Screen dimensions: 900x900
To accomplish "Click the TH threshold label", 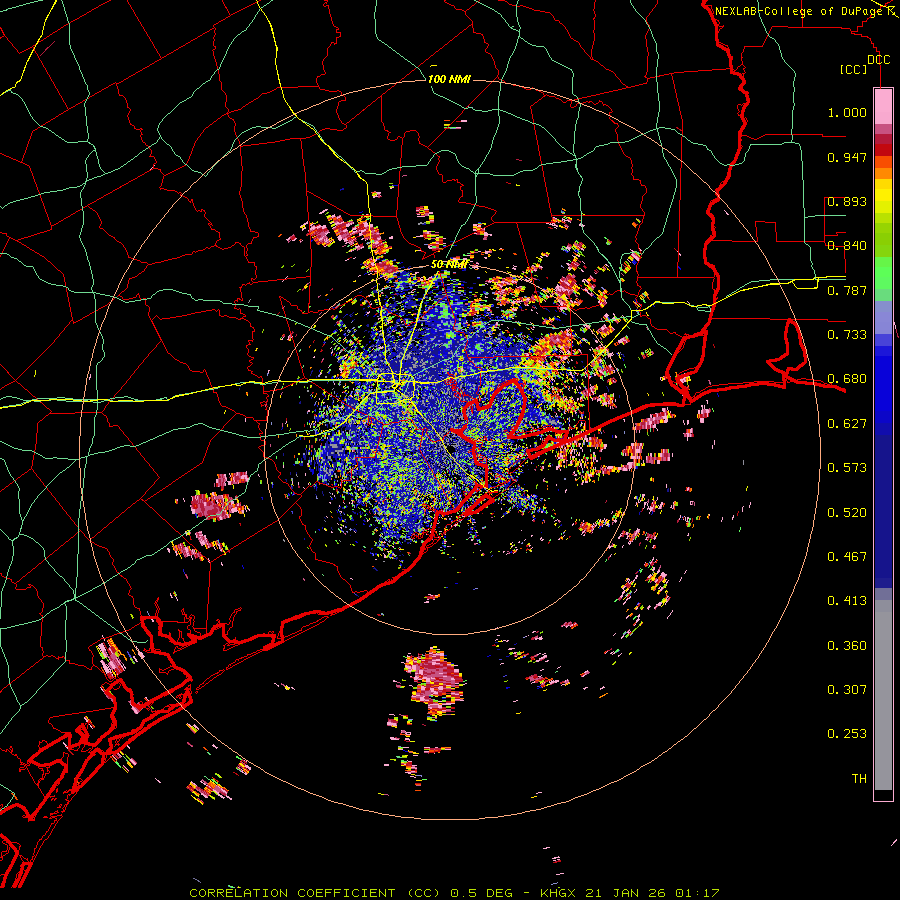I will coord(859,779).
